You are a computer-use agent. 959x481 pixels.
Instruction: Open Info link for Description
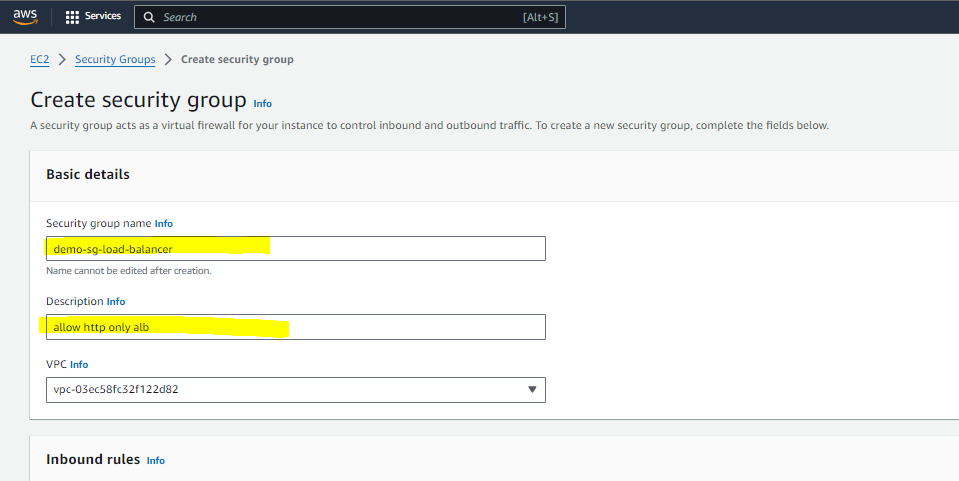point(116,301)
